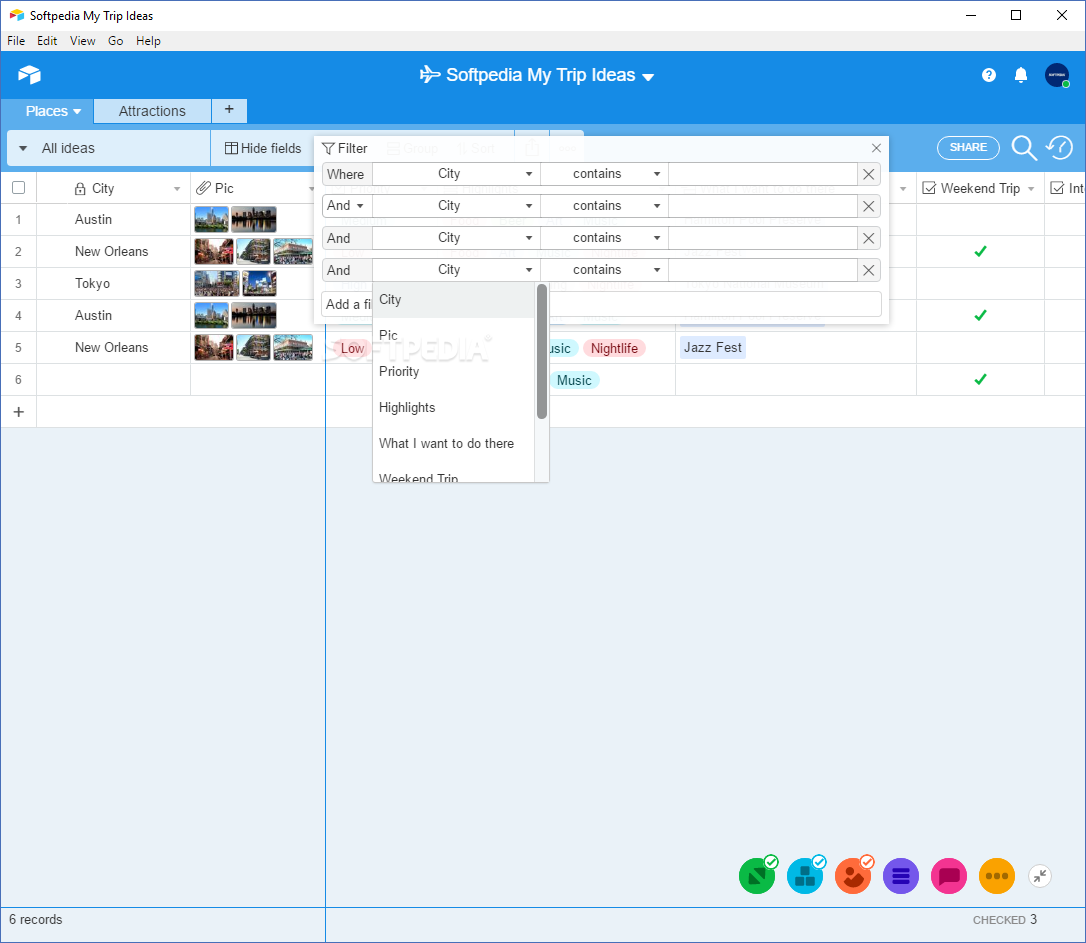Click the orange block icon at bottom
This screenshot has height=943, width=1086.
853,876
